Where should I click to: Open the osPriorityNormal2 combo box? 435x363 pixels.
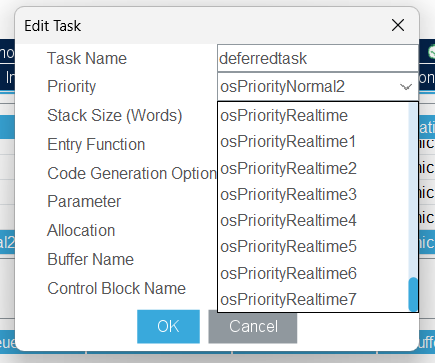click(x=318, y=87)
